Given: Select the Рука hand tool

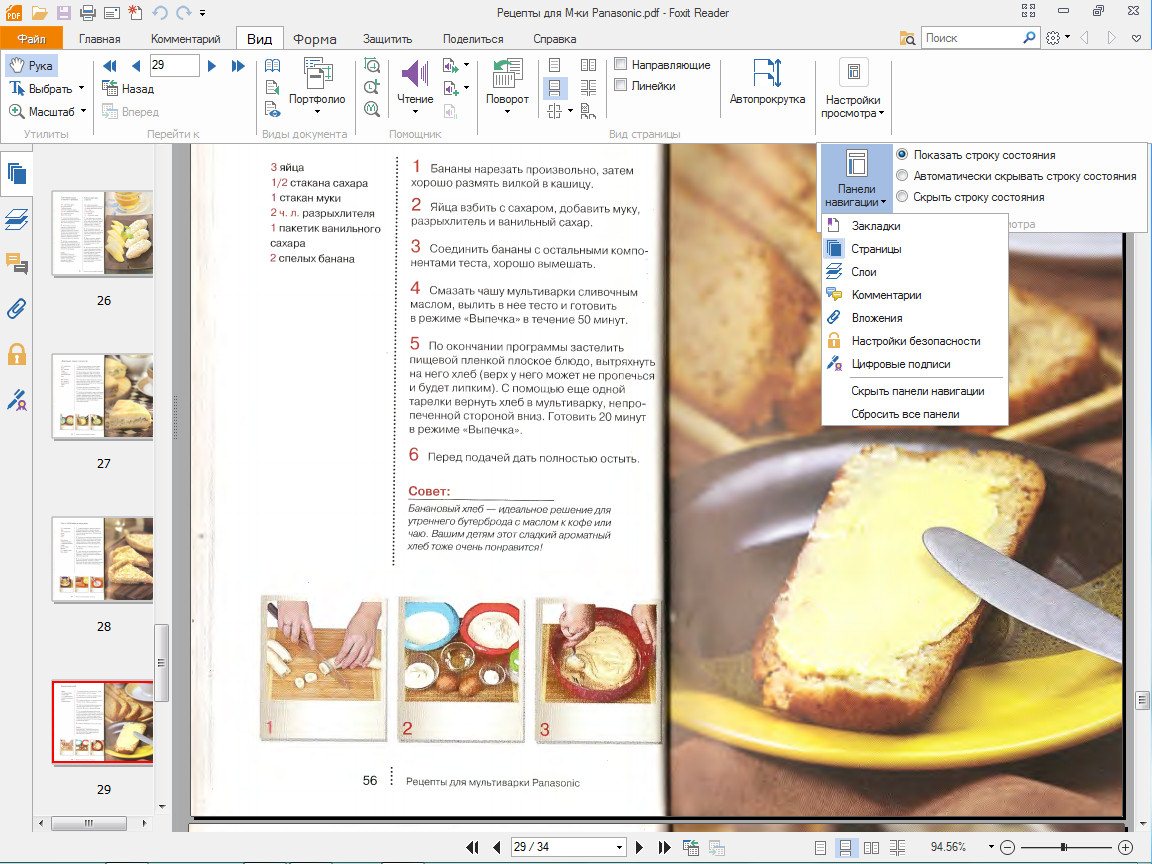Looking at the screenshot, I should tap(31, 66).
